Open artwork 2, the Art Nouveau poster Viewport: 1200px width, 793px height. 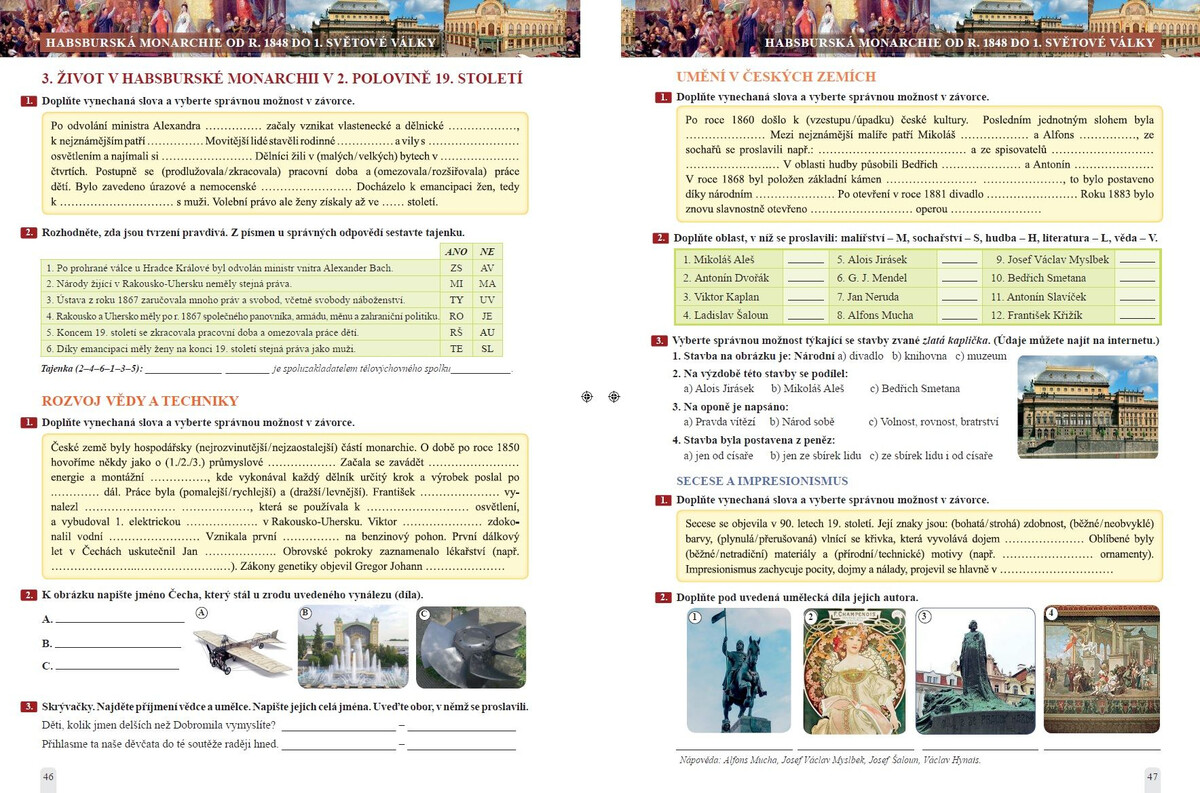click(x=853, y=670)
